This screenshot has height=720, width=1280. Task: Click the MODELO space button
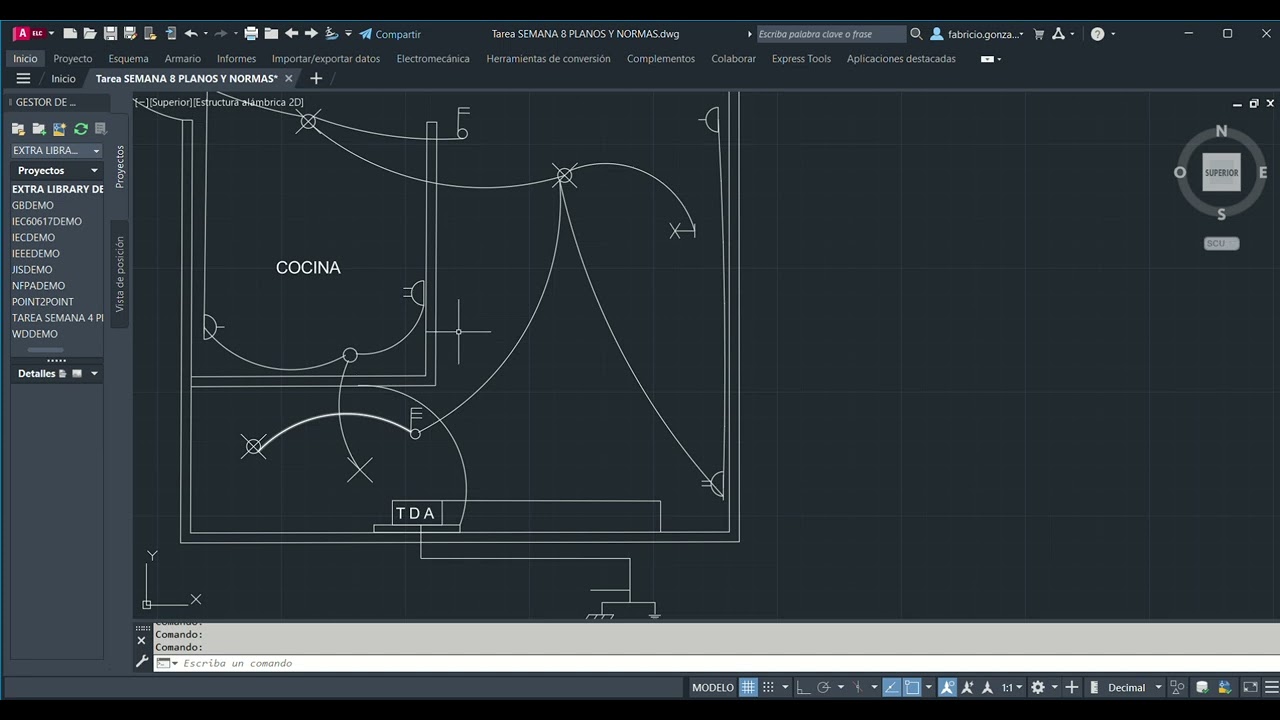click(713, 687)
